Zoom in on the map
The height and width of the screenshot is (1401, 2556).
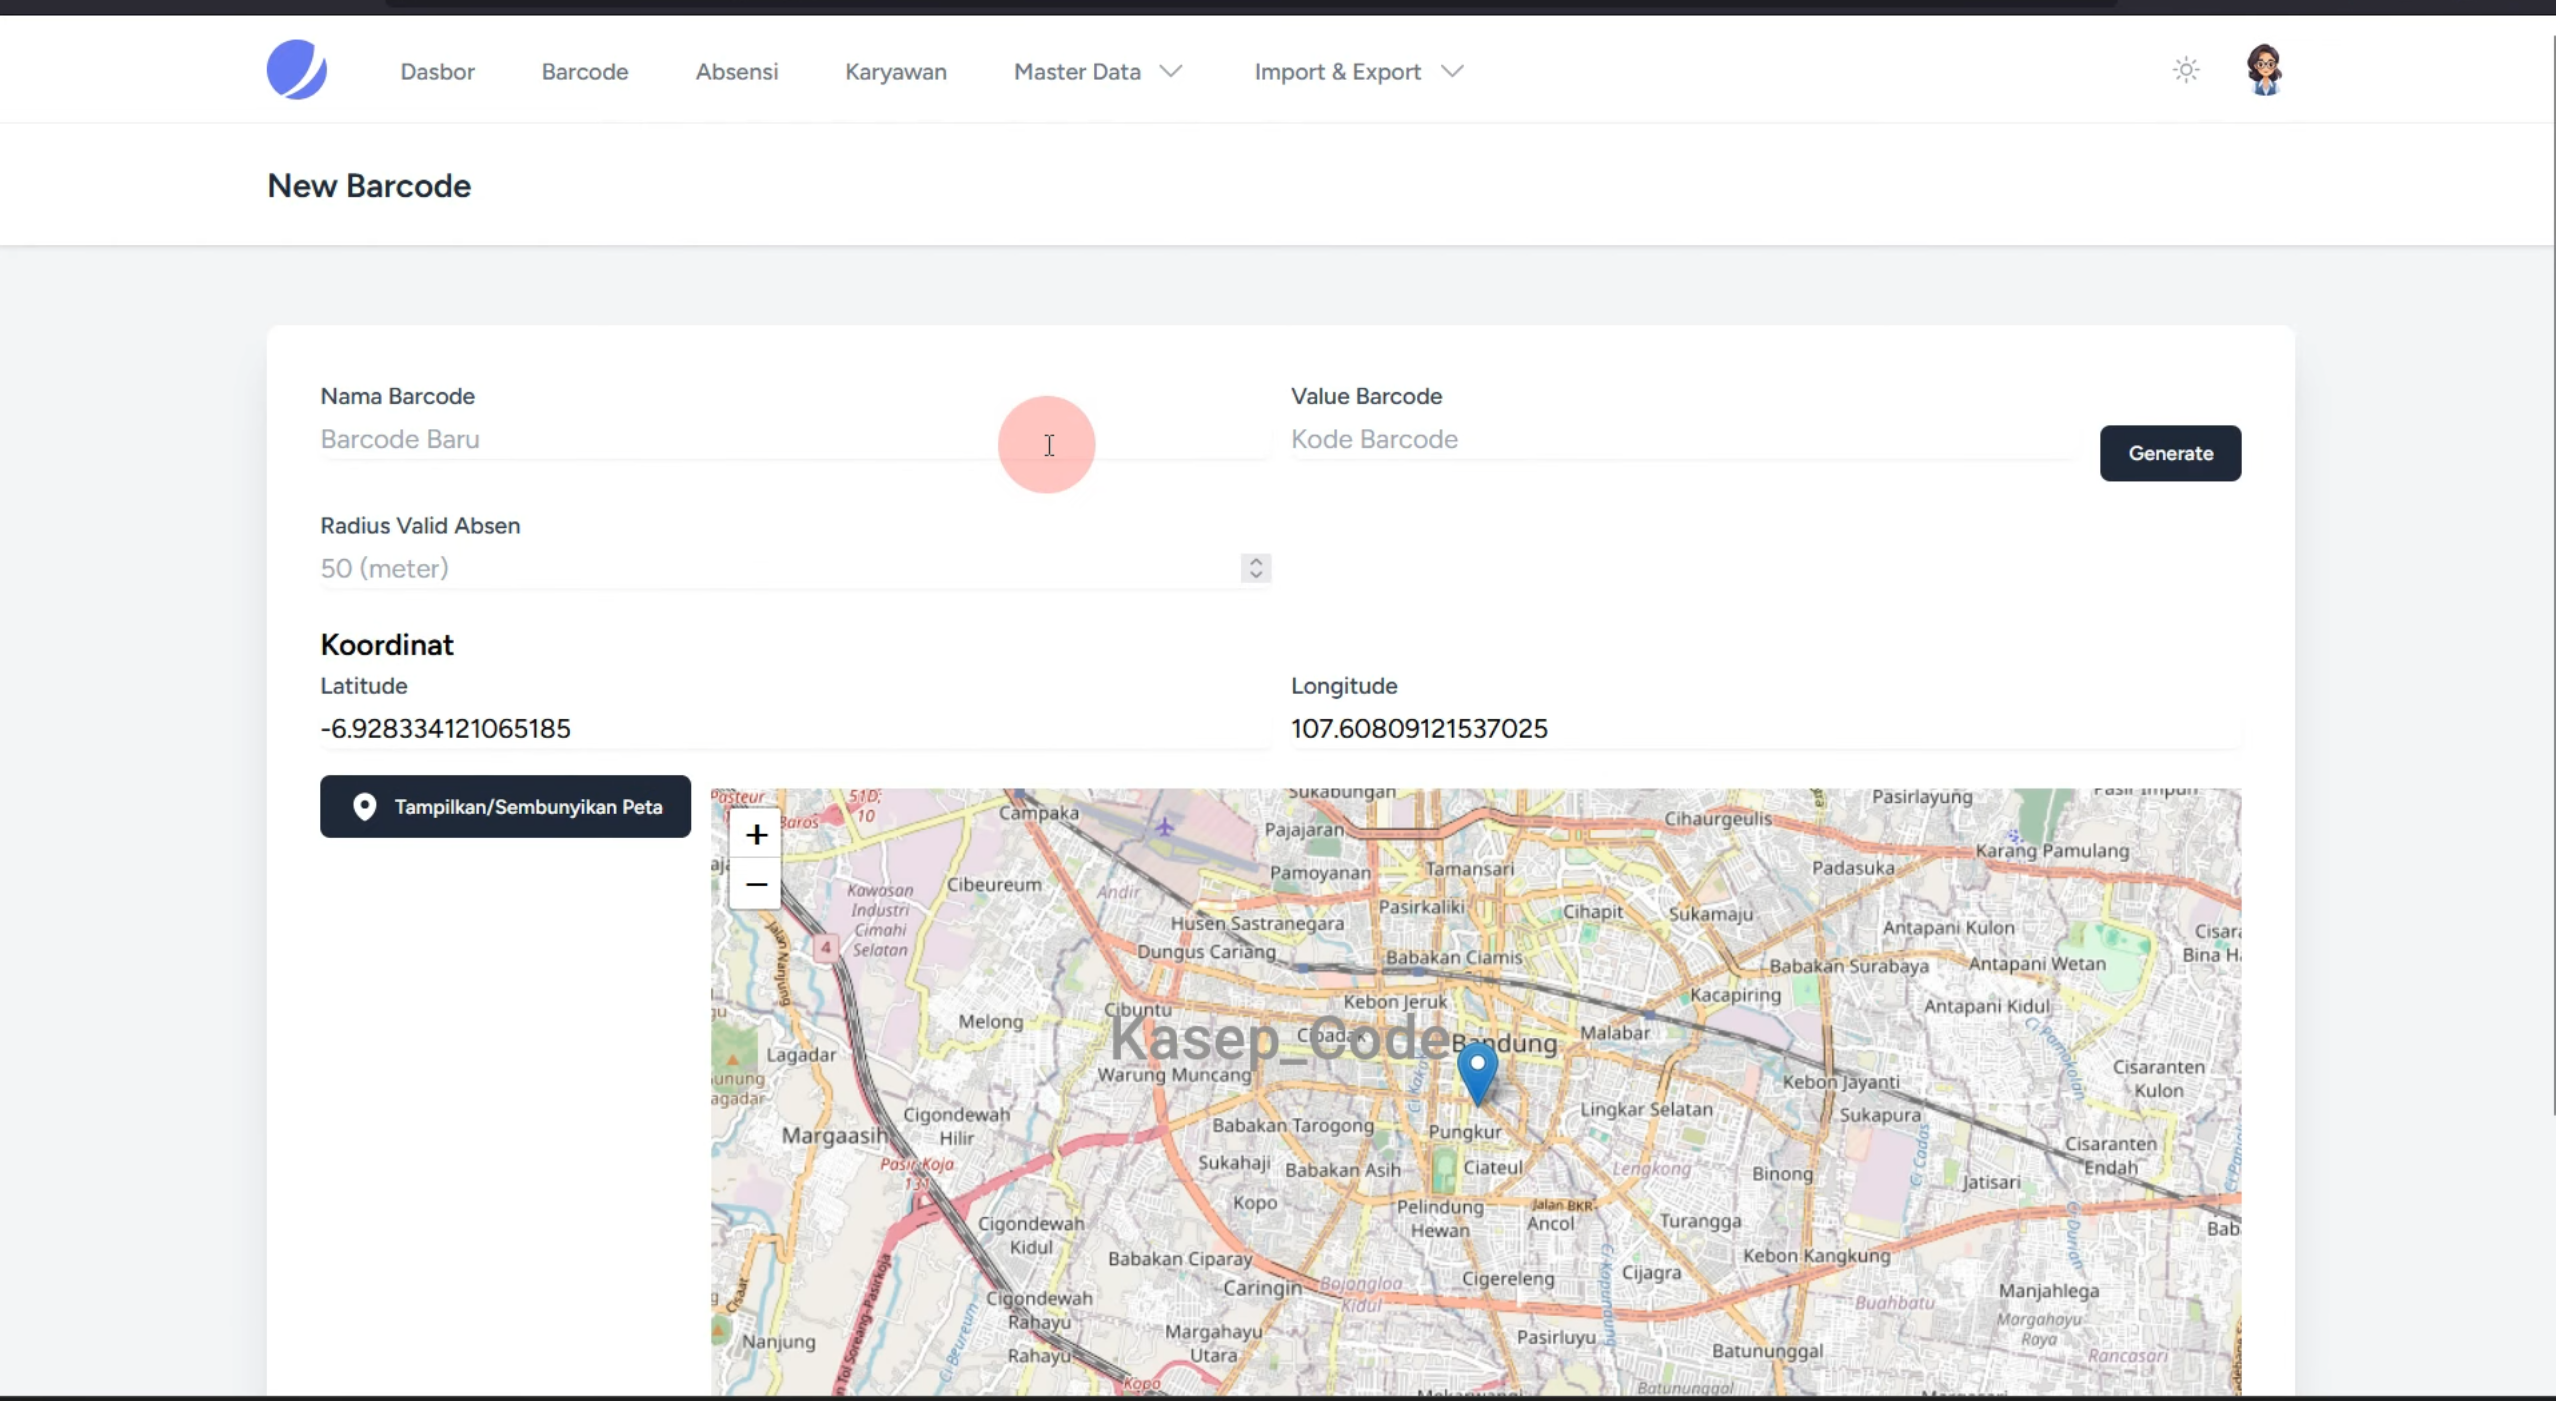[756, 834]
